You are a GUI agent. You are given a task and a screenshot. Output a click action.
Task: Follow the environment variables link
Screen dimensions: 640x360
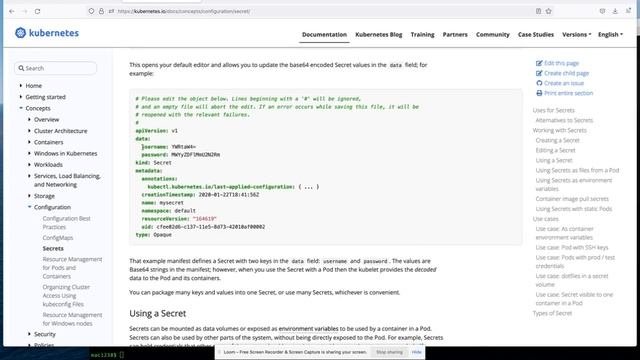pyautogui.click(x=309, y=329)
